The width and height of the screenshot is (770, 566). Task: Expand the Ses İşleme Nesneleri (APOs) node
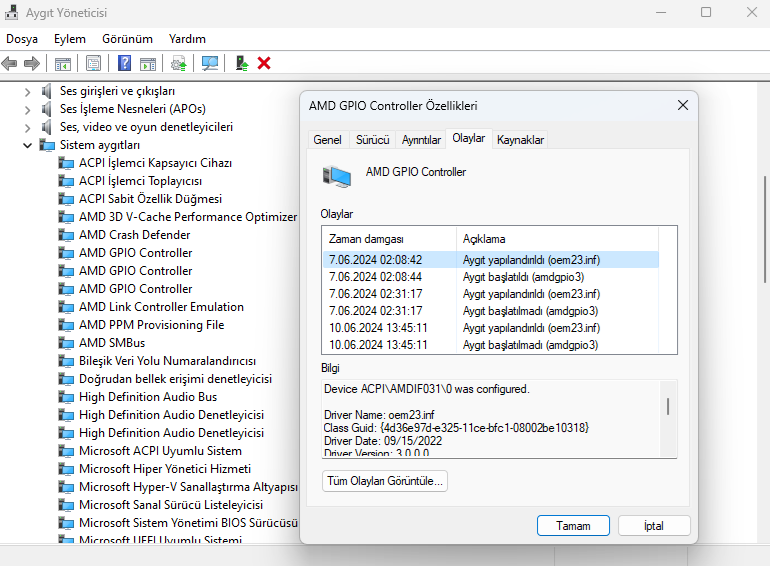[x=28, y=109]
